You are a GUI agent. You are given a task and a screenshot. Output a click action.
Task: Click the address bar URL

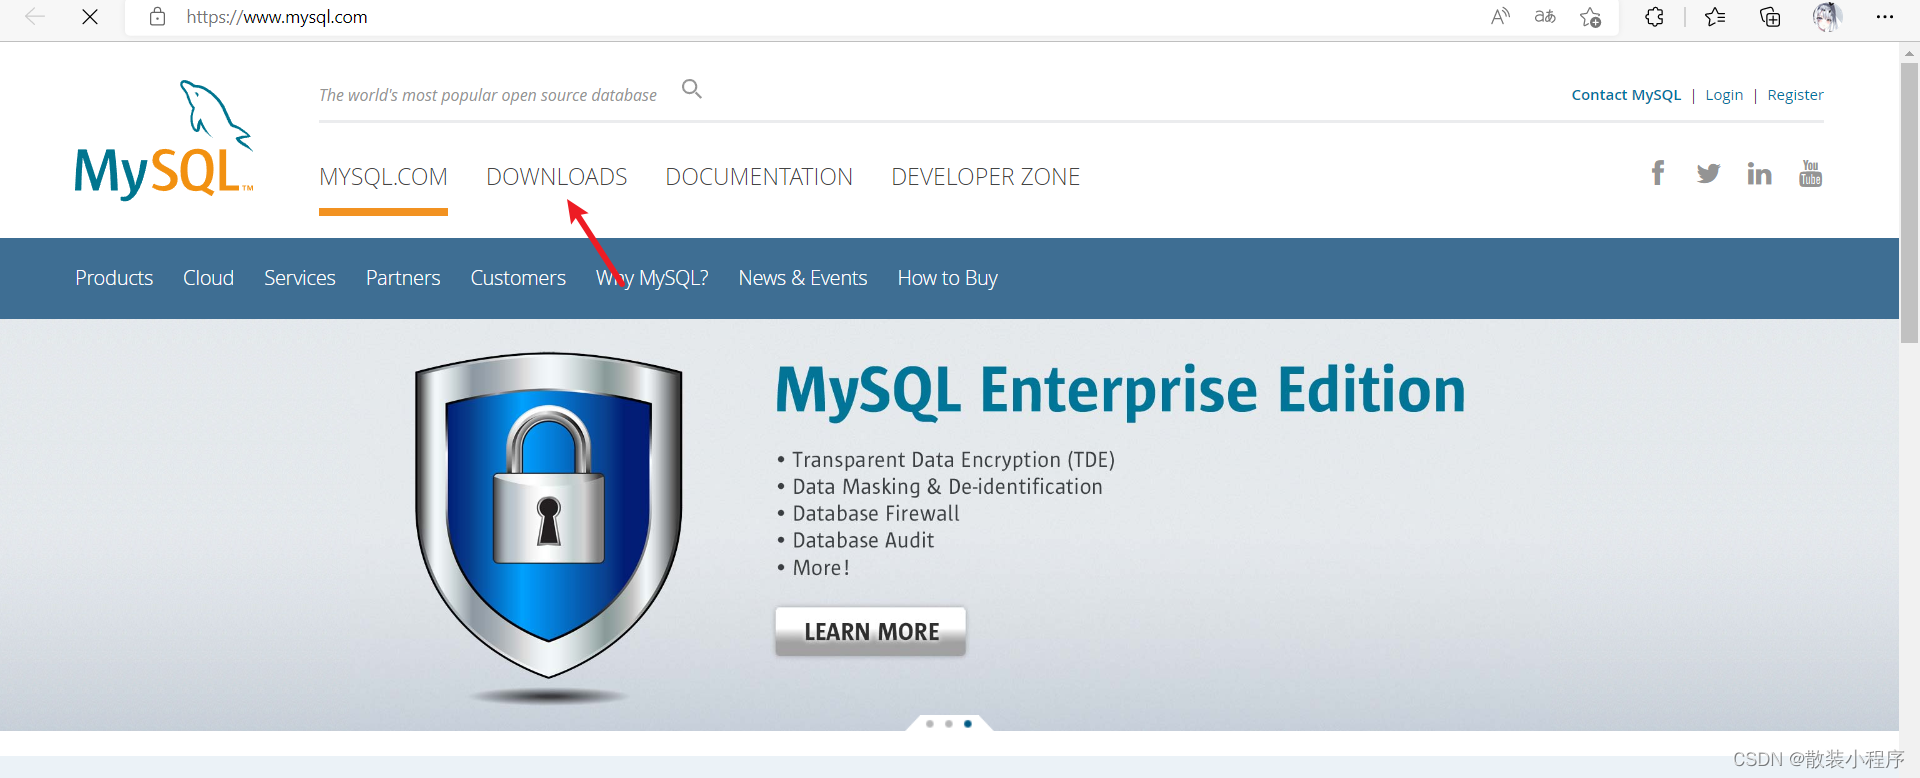point(277,17)
